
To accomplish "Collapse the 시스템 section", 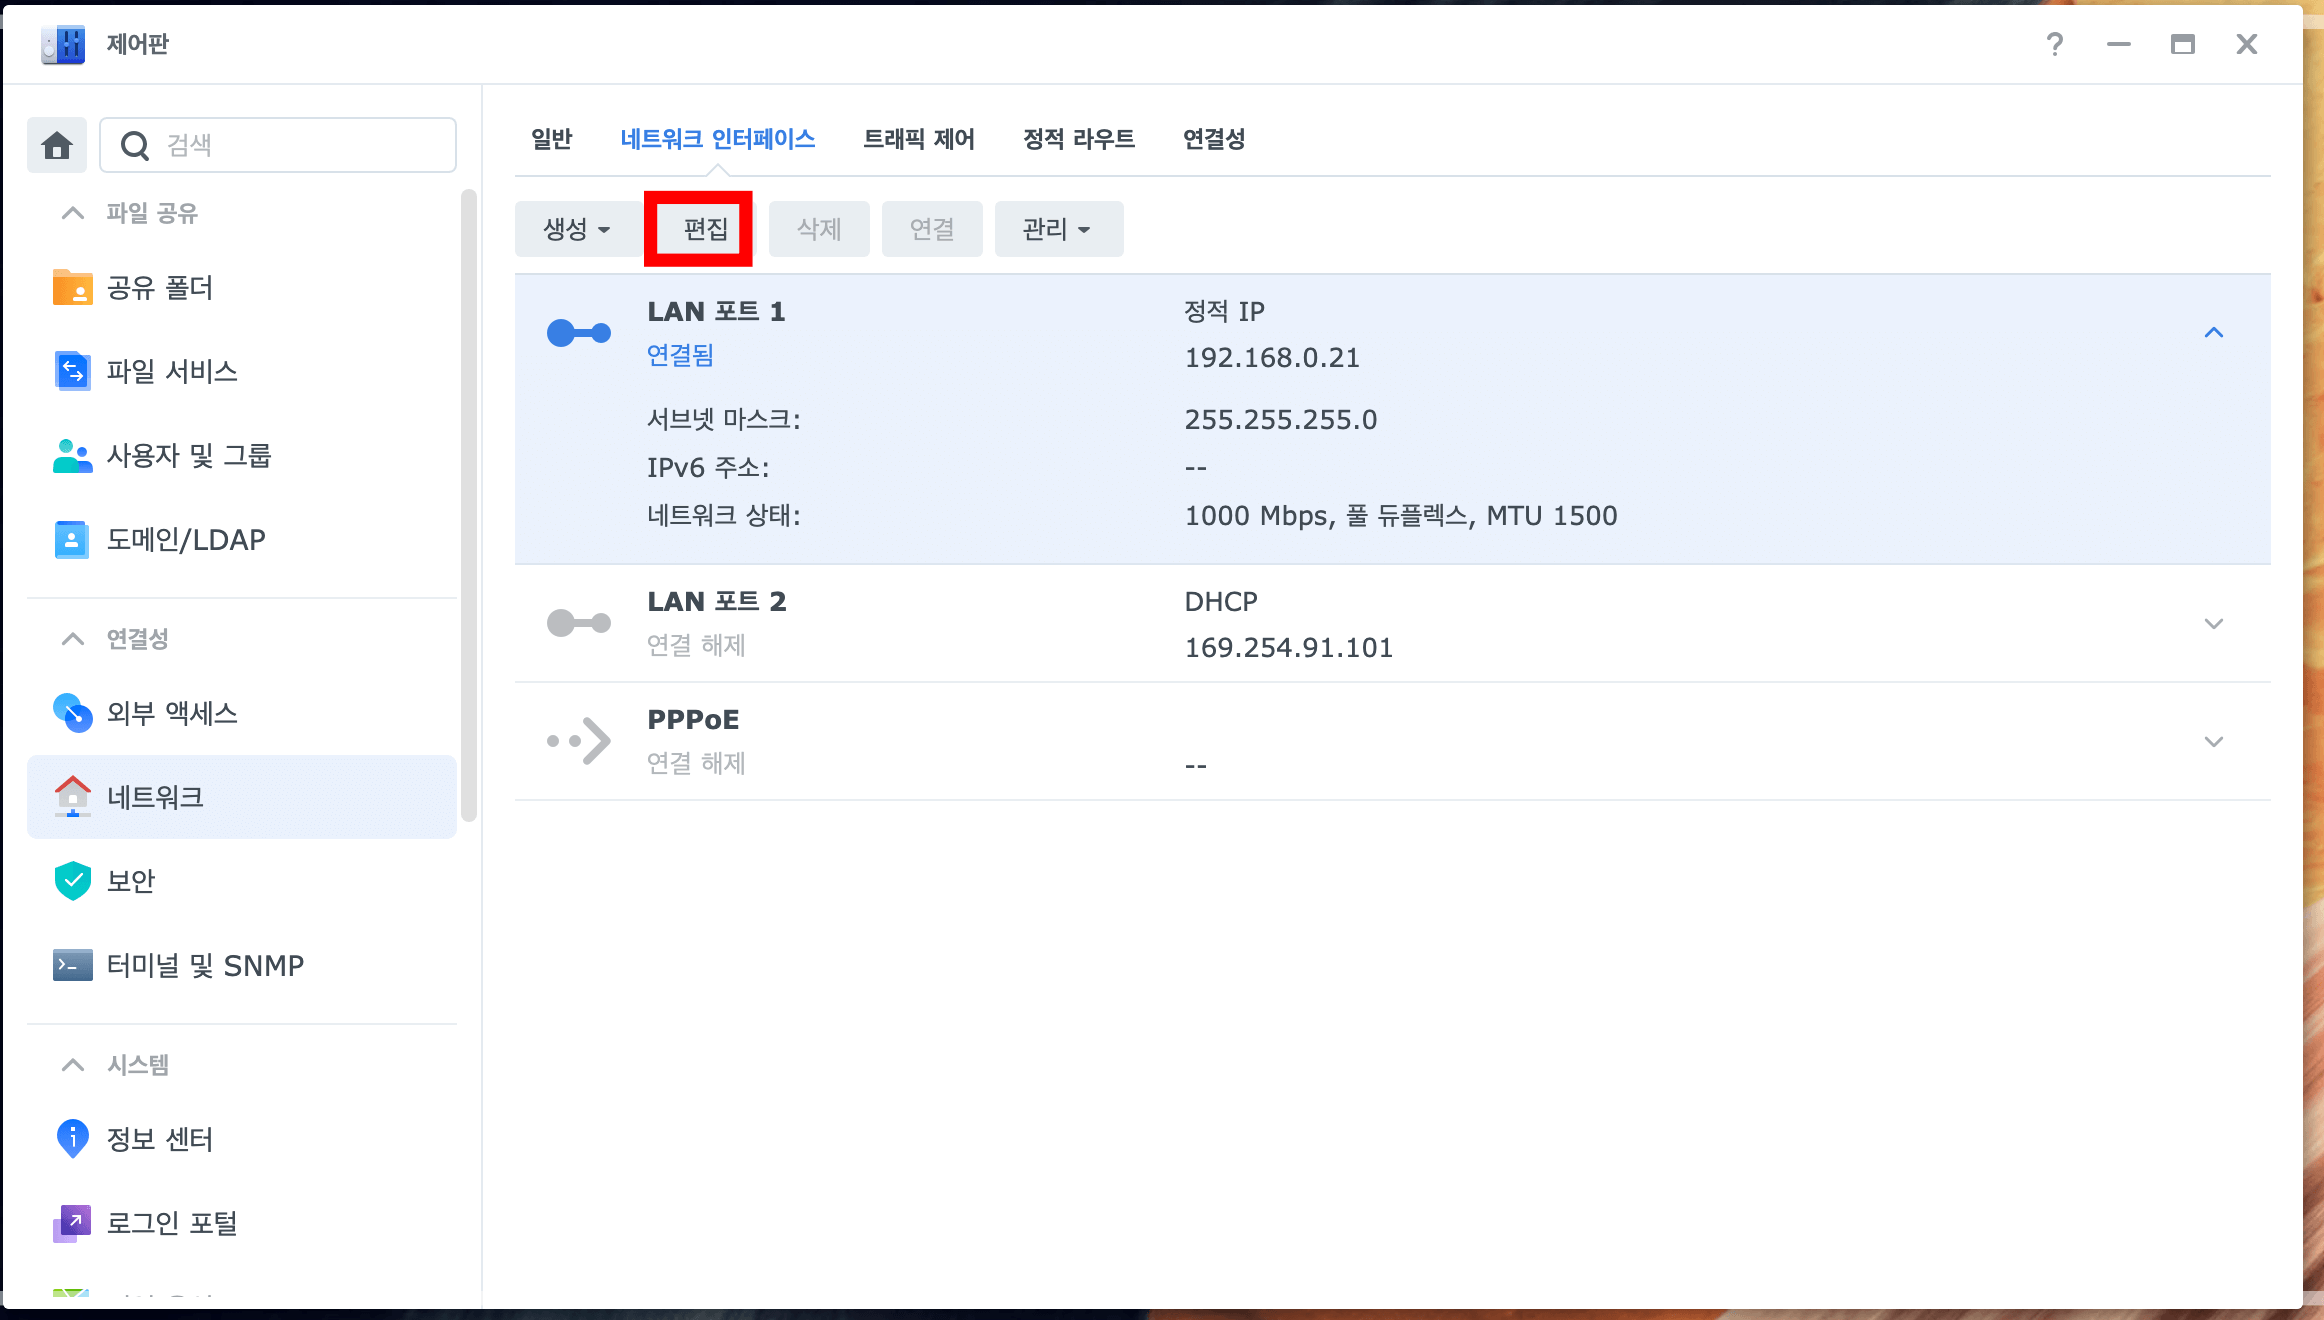I will [x=73, y=1065].
